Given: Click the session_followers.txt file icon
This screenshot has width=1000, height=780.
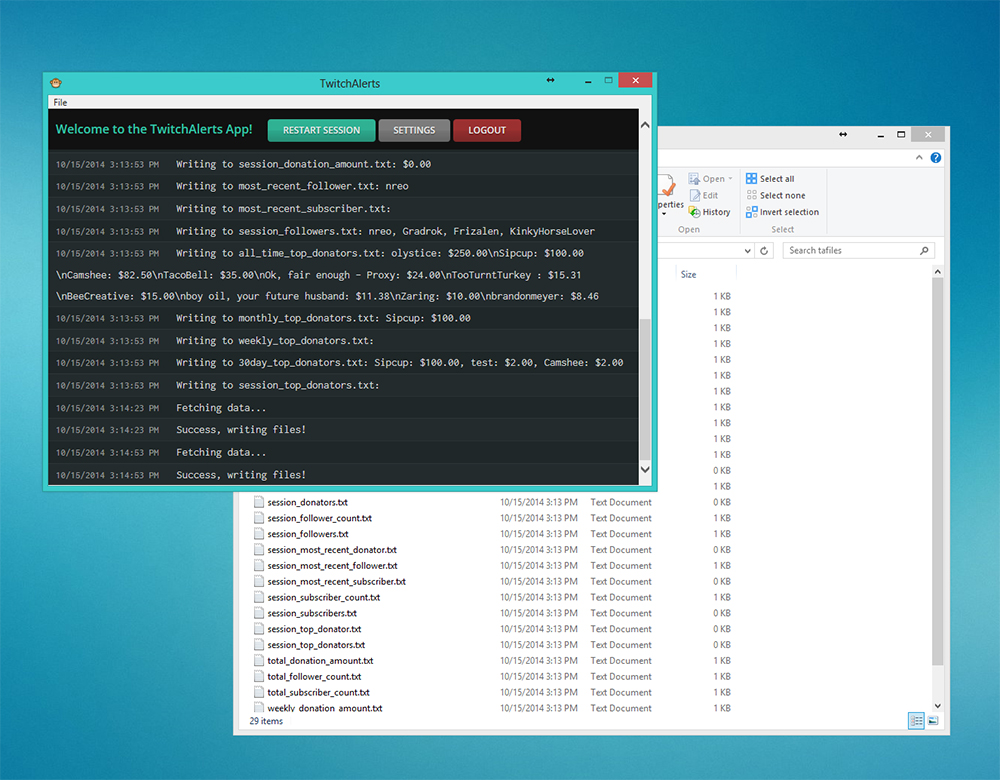Looking at the screenshot, I should tap(259, 534).
